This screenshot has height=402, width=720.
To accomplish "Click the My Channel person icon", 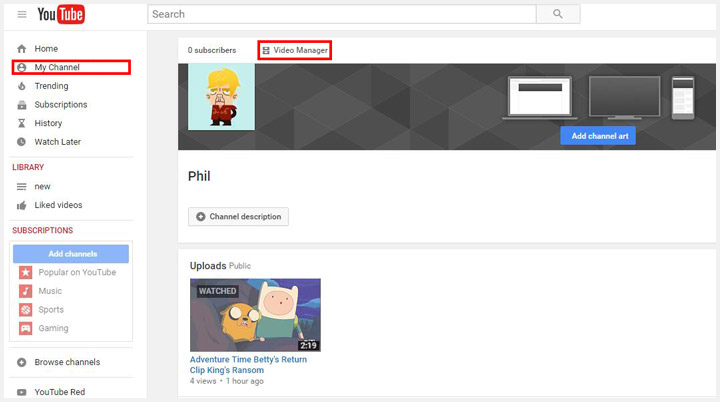I will pos(22,68).
